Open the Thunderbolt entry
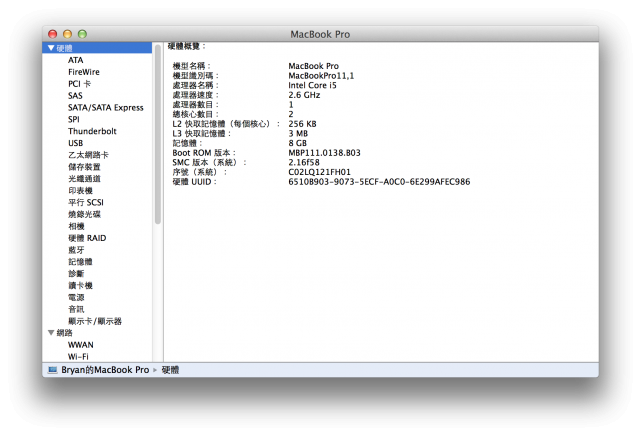 pos(92,131)
